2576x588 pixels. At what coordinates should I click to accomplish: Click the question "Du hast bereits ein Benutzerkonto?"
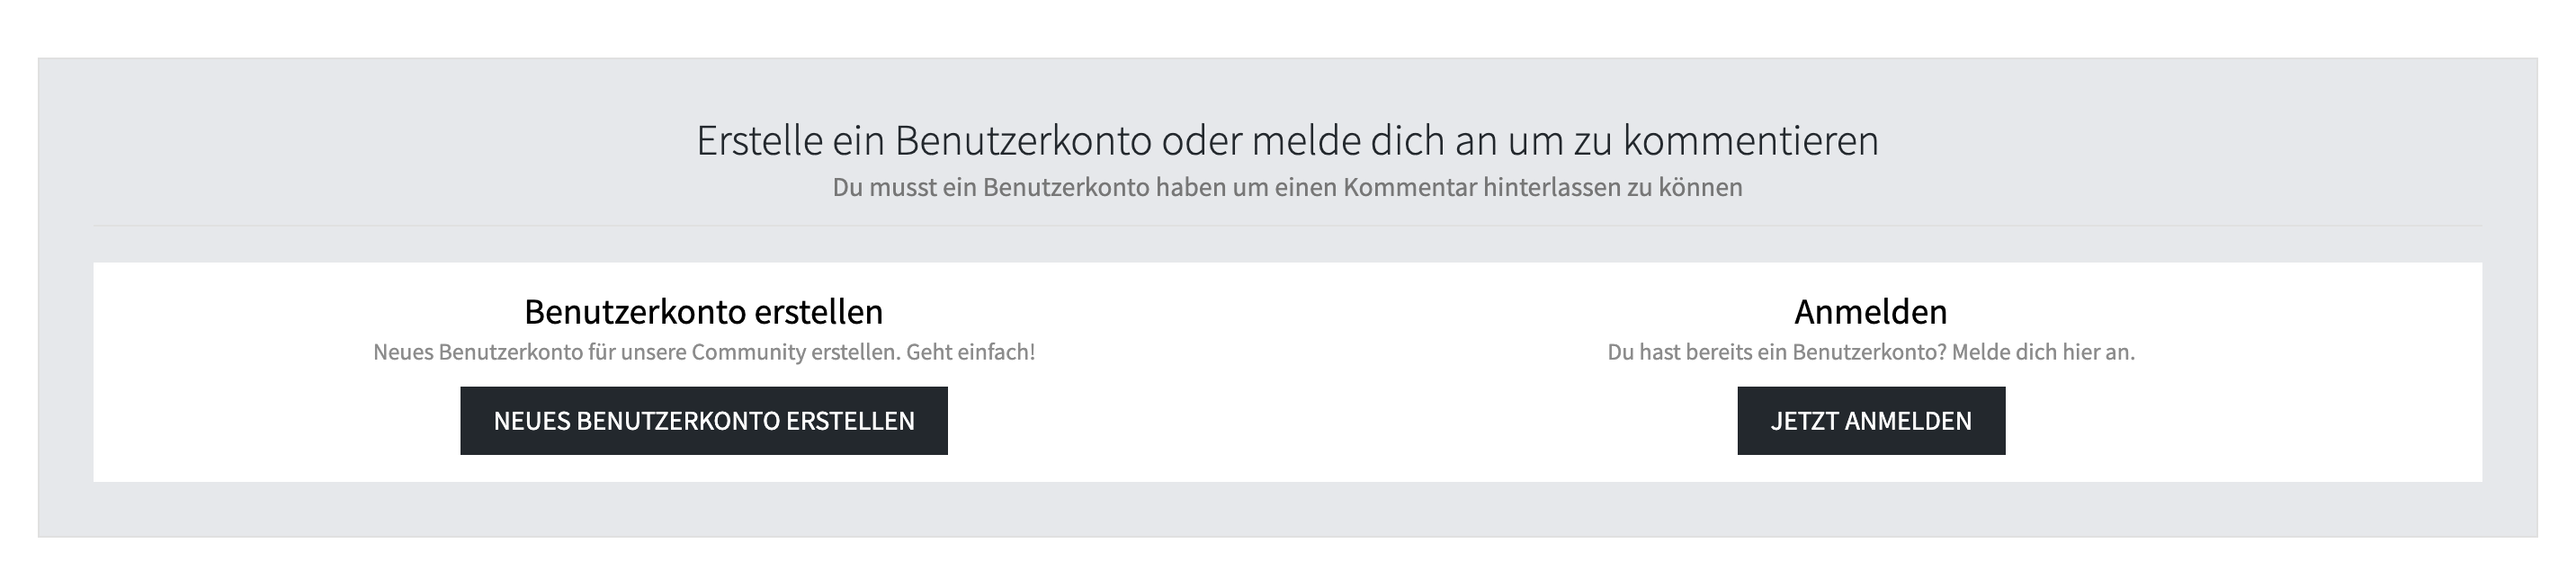[x=1776, y=352]
